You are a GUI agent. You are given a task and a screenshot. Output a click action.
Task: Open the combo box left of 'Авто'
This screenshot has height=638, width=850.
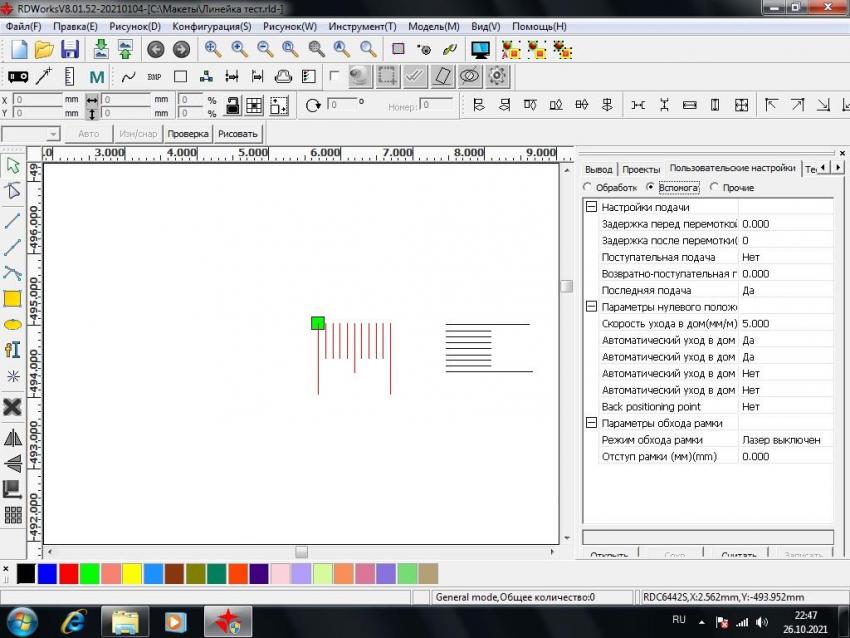tap(53, 133)
